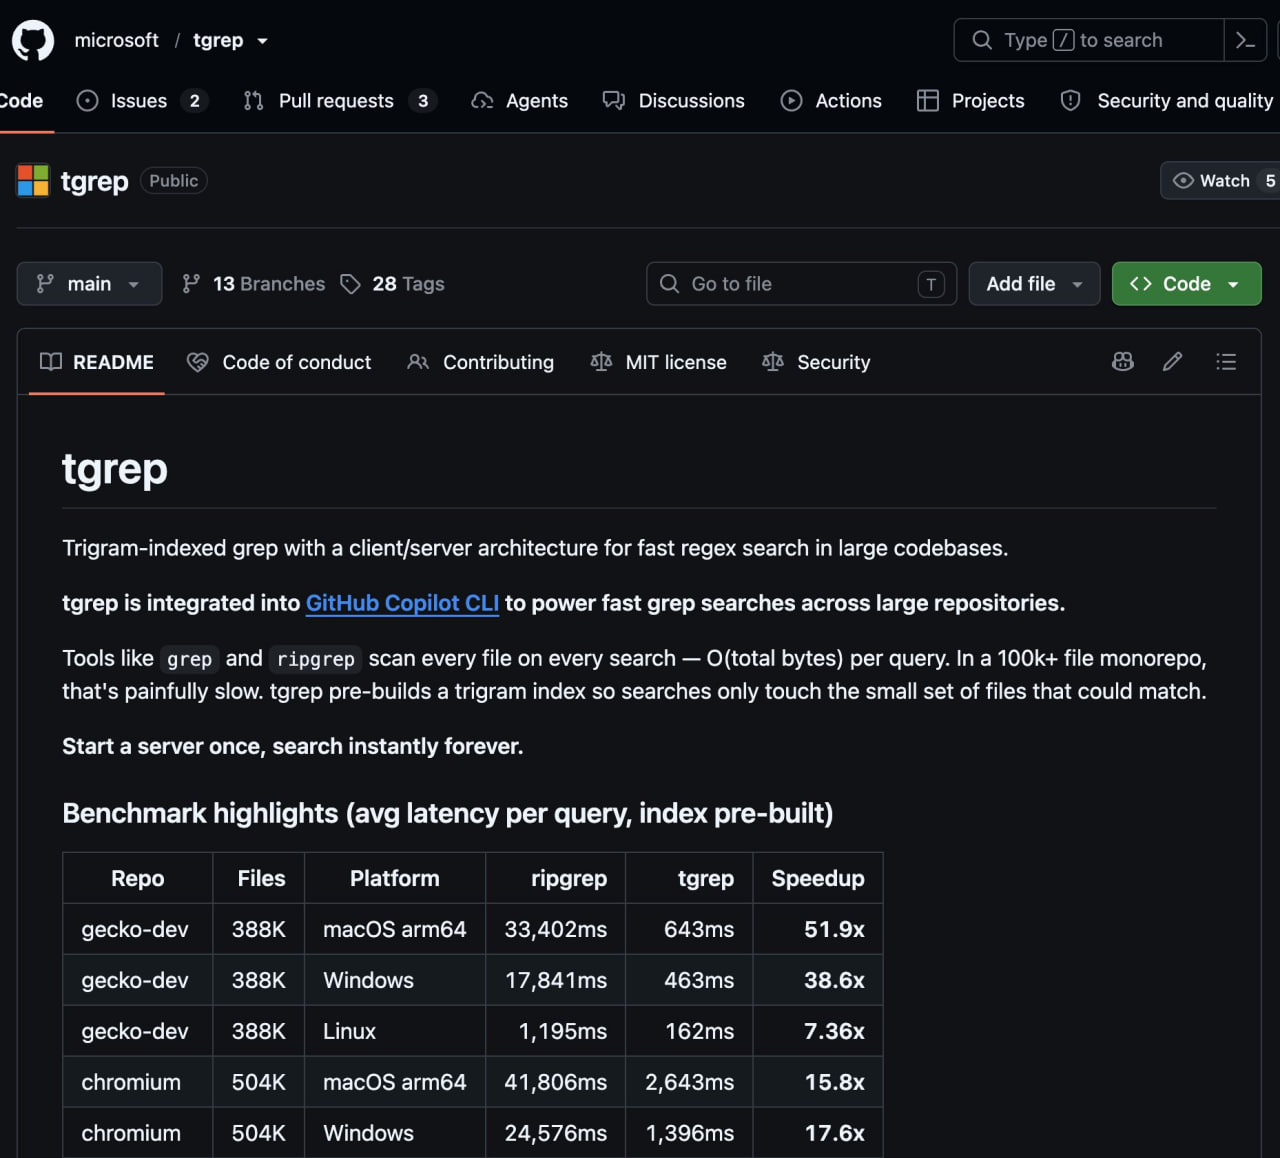Click the Copilot icon in README toolbar

pyautogui.click(x=1123, y=362)
